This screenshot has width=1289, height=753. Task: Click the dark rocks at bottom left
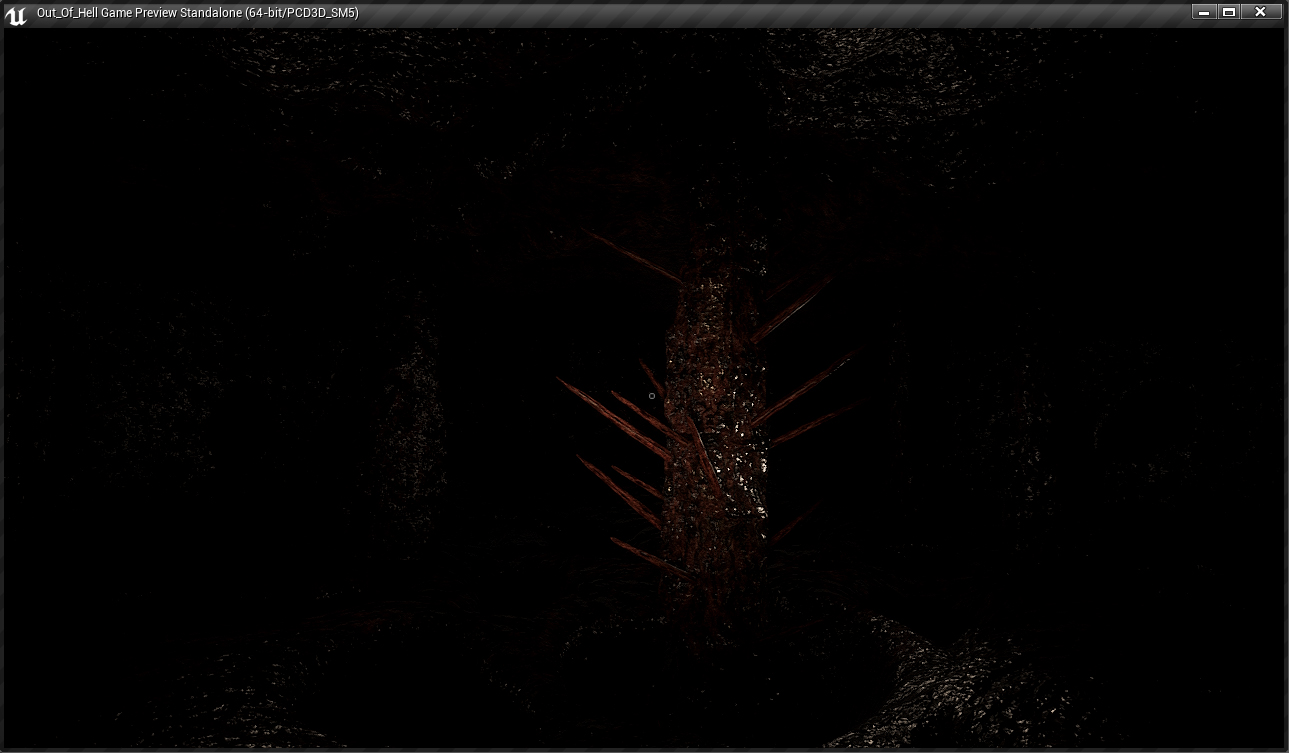pos(250,690)
